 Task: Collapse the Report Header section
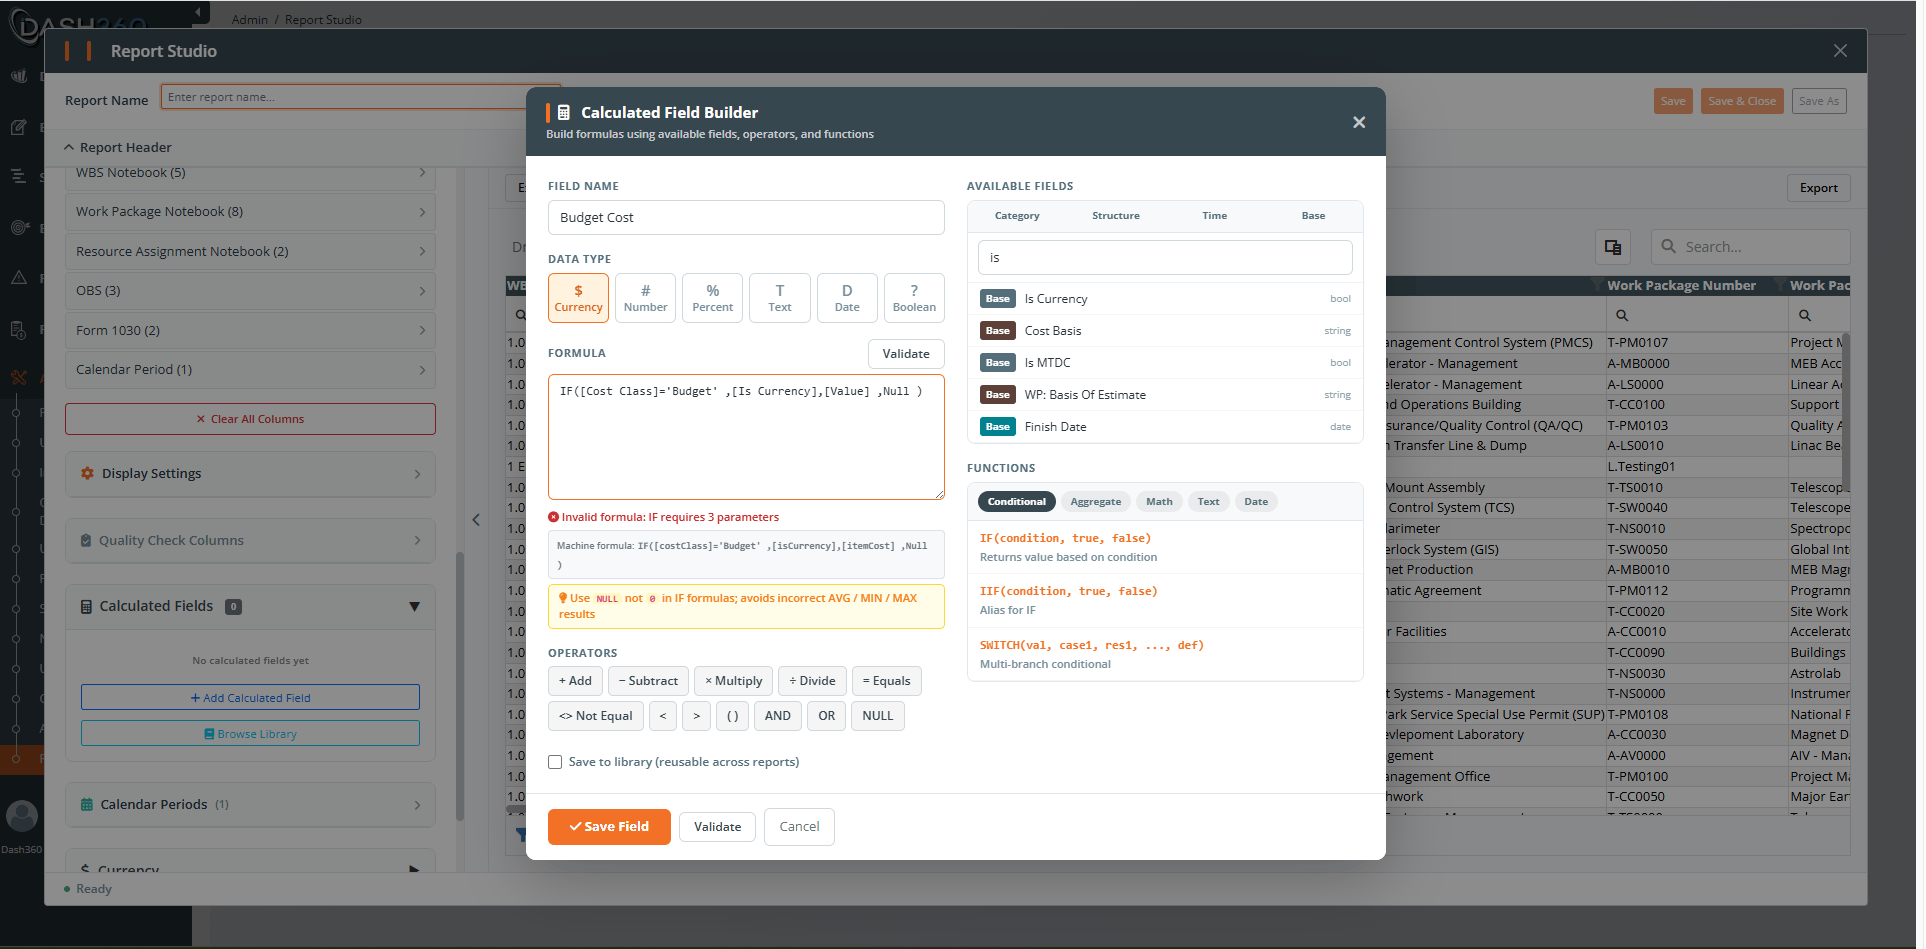tap(118, 147)
